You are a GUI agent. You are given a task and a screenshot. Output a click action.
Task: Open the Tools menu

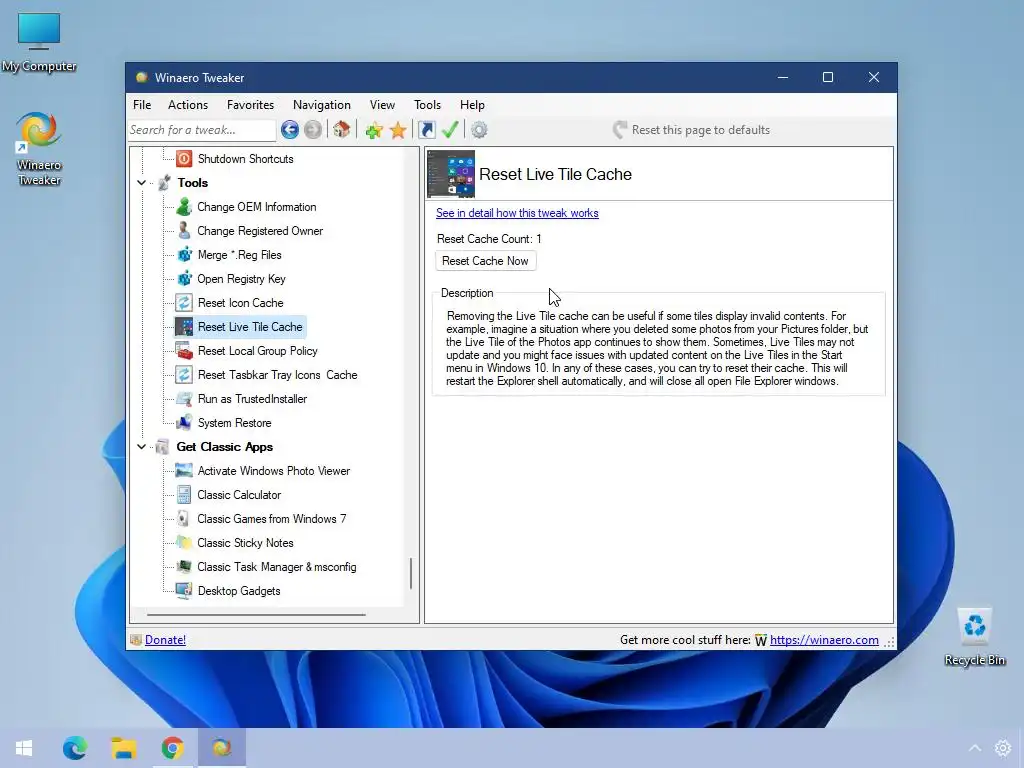[x=427, y=105]
